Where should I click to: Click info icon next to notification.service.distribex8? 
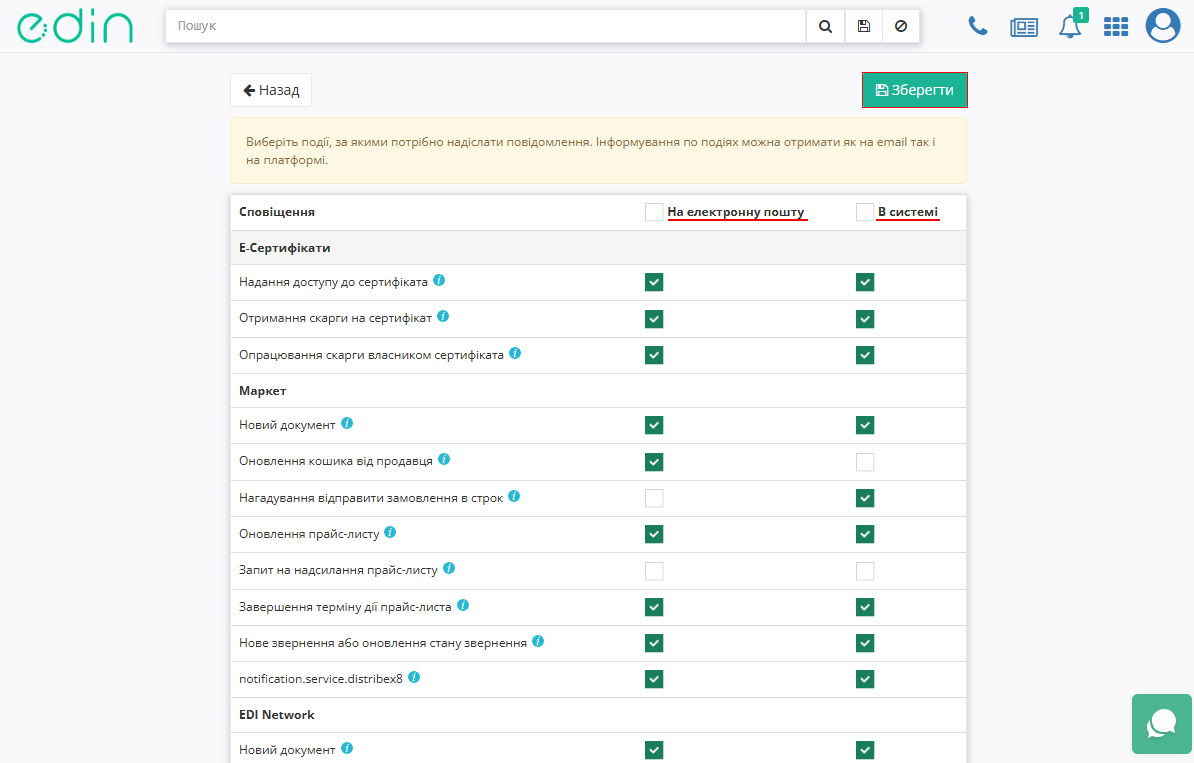tap(414, 677)
